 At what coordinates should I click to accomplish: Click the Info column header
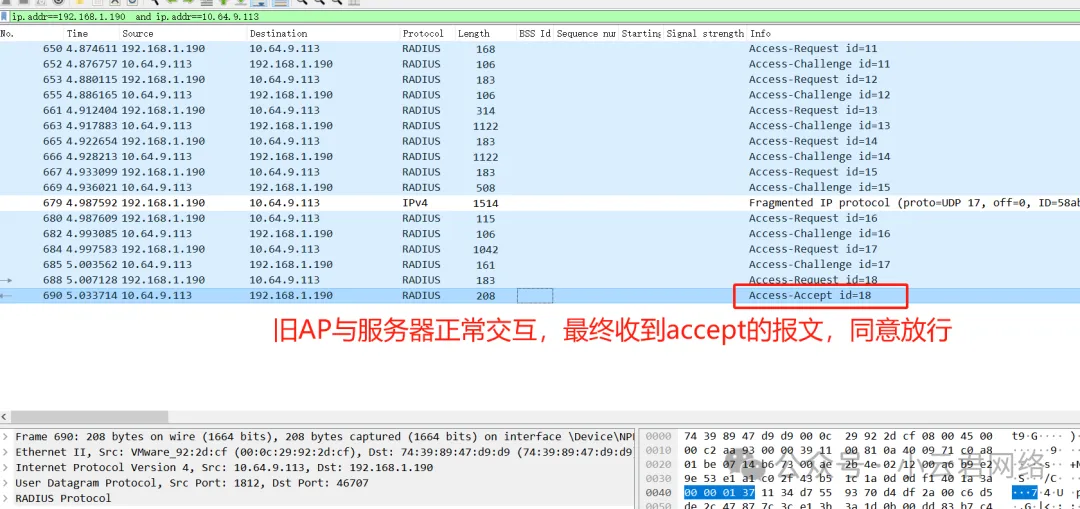pyautogui.click(x=760, y=34)
